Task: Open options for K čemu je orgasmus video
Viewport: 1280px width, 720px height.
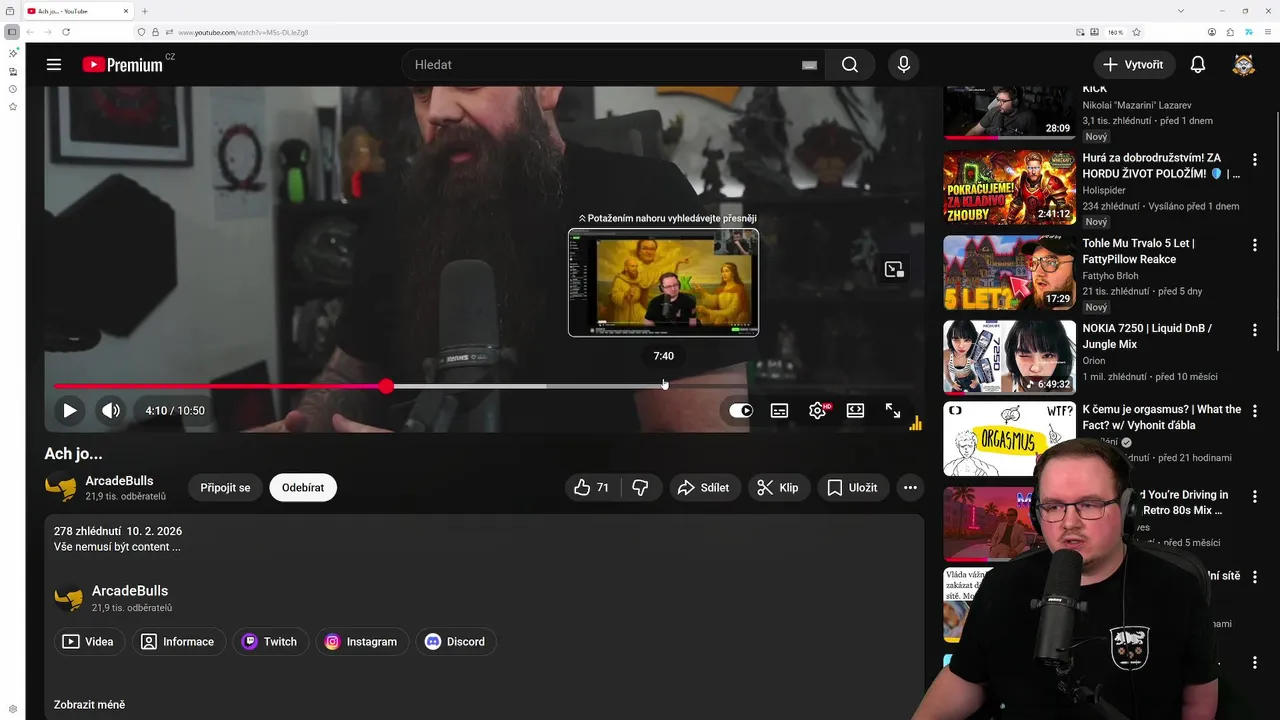Action: click(x=1255, y=411)
